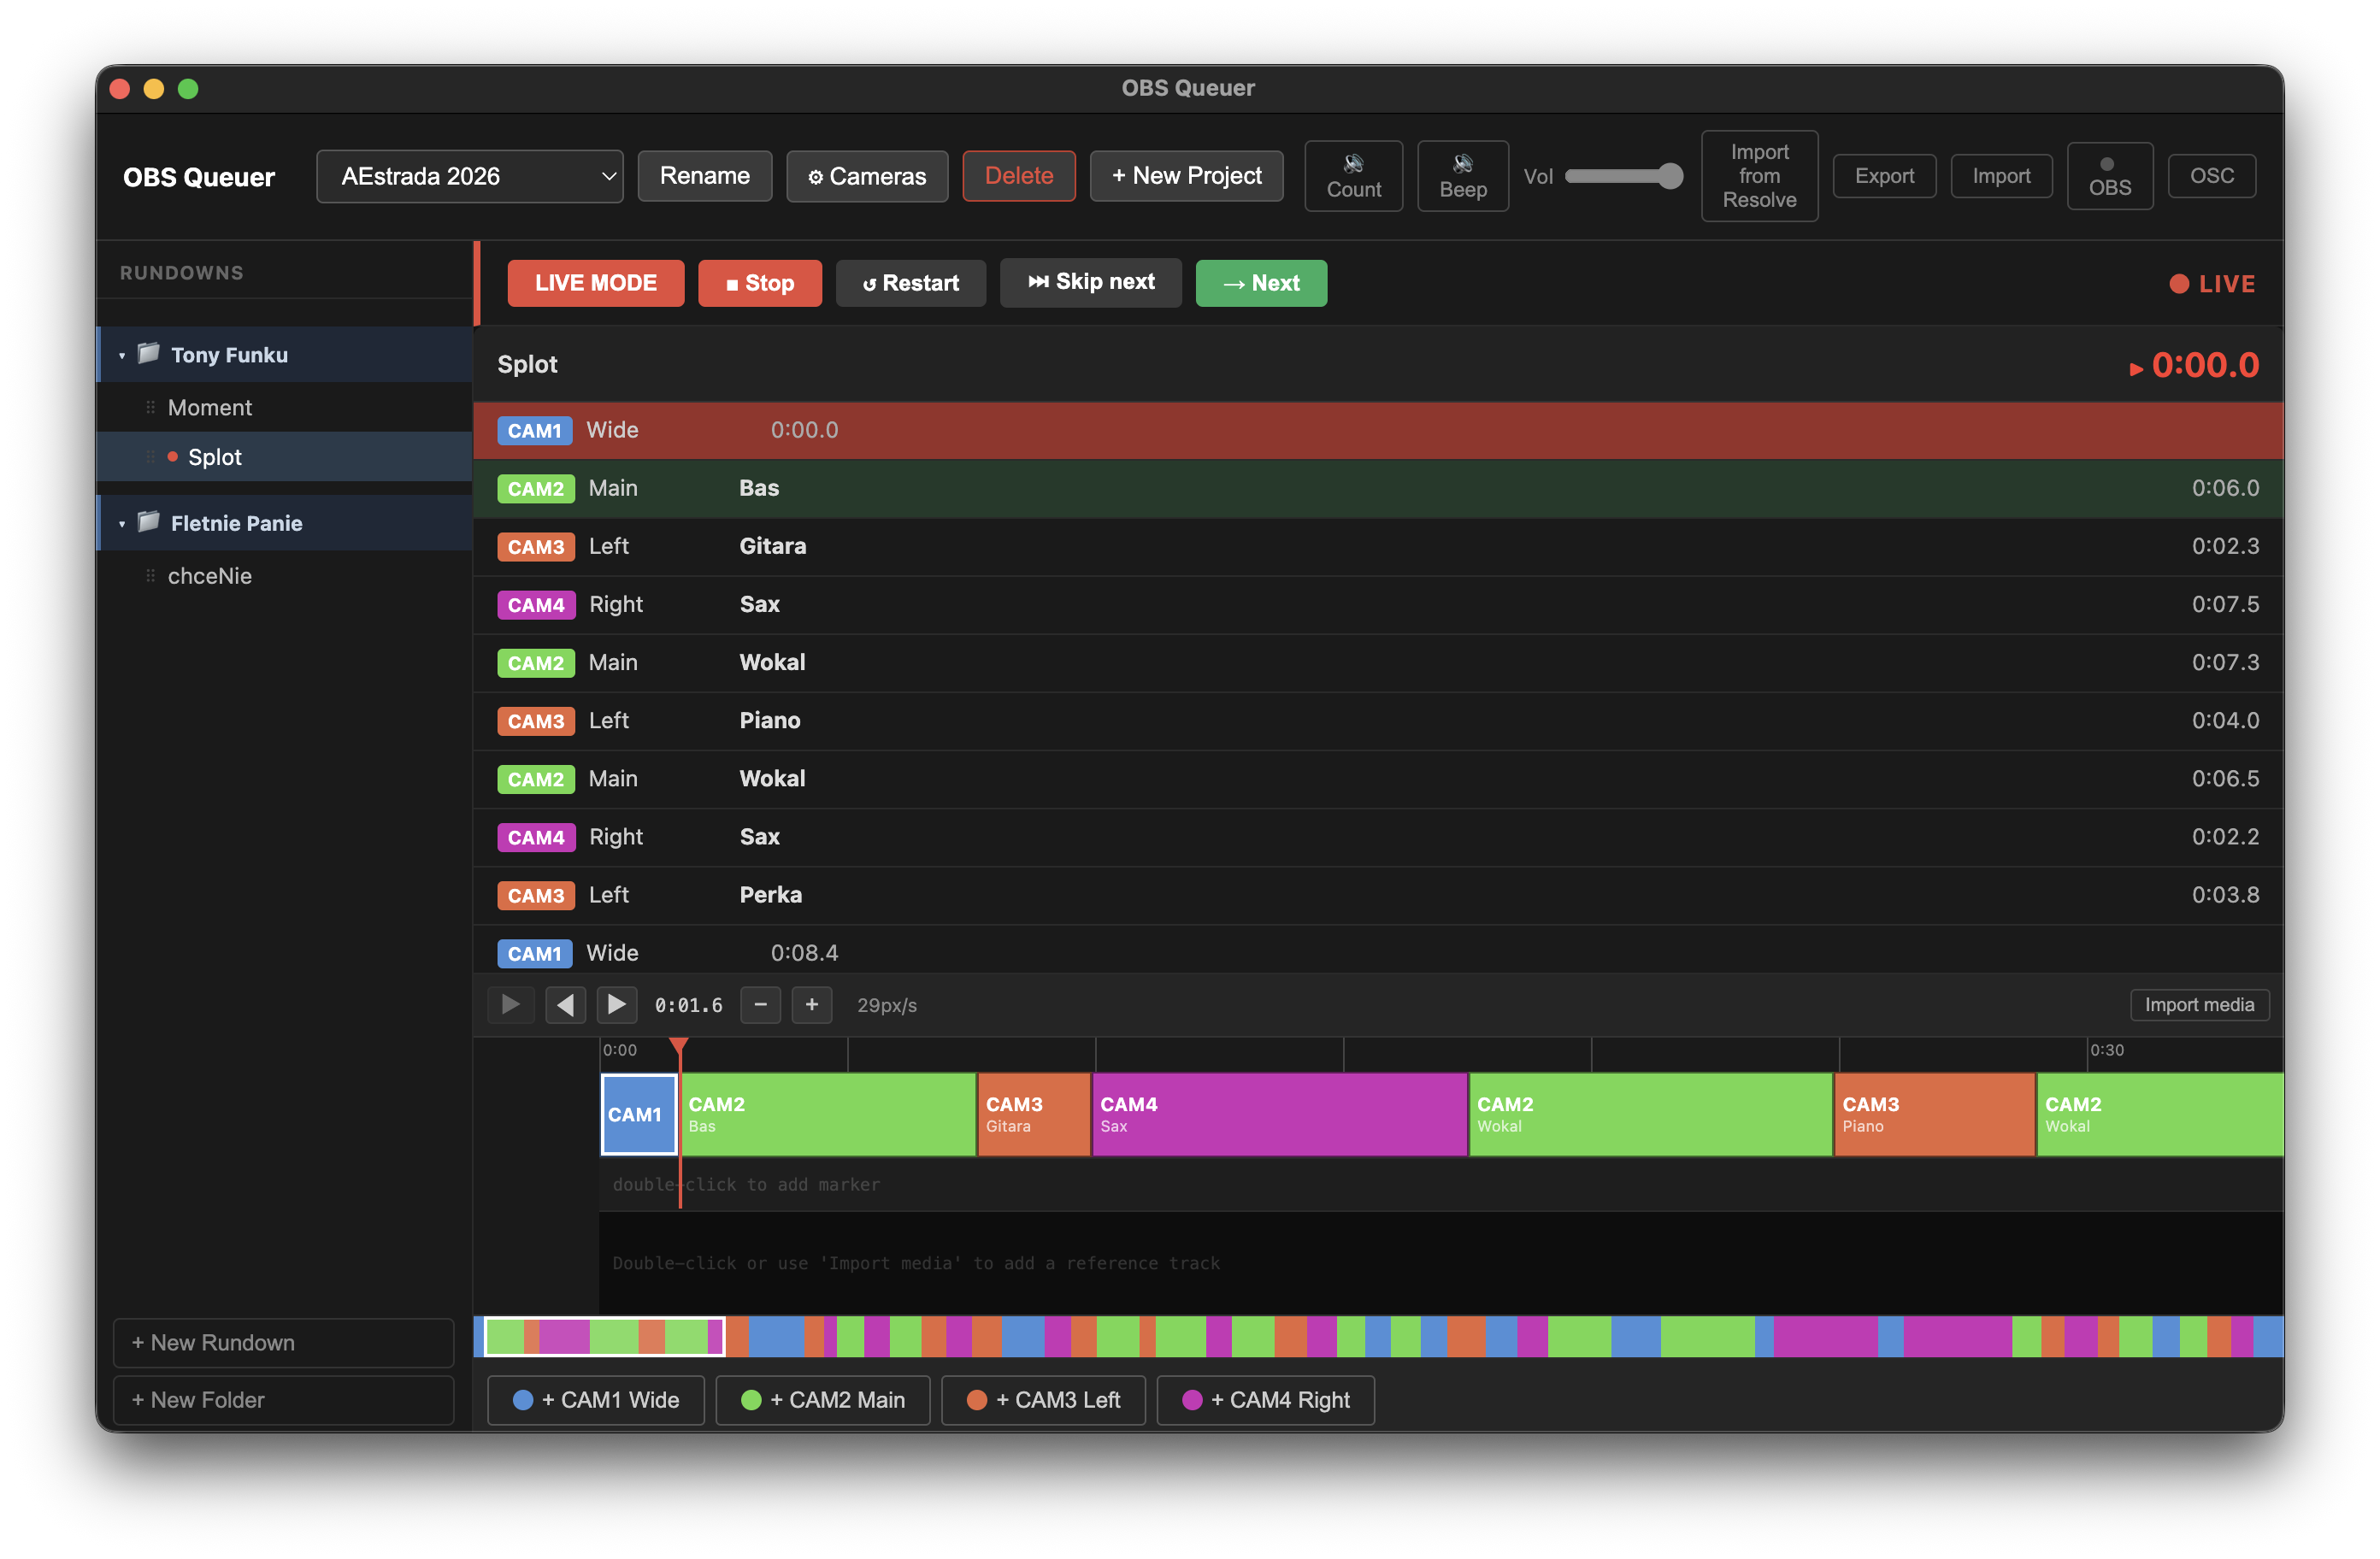Select the CAM4 Sax clip on timeline
Viewport: 2380px width, 1559px height.
pyautogui.click(x=1279, y=1114)
